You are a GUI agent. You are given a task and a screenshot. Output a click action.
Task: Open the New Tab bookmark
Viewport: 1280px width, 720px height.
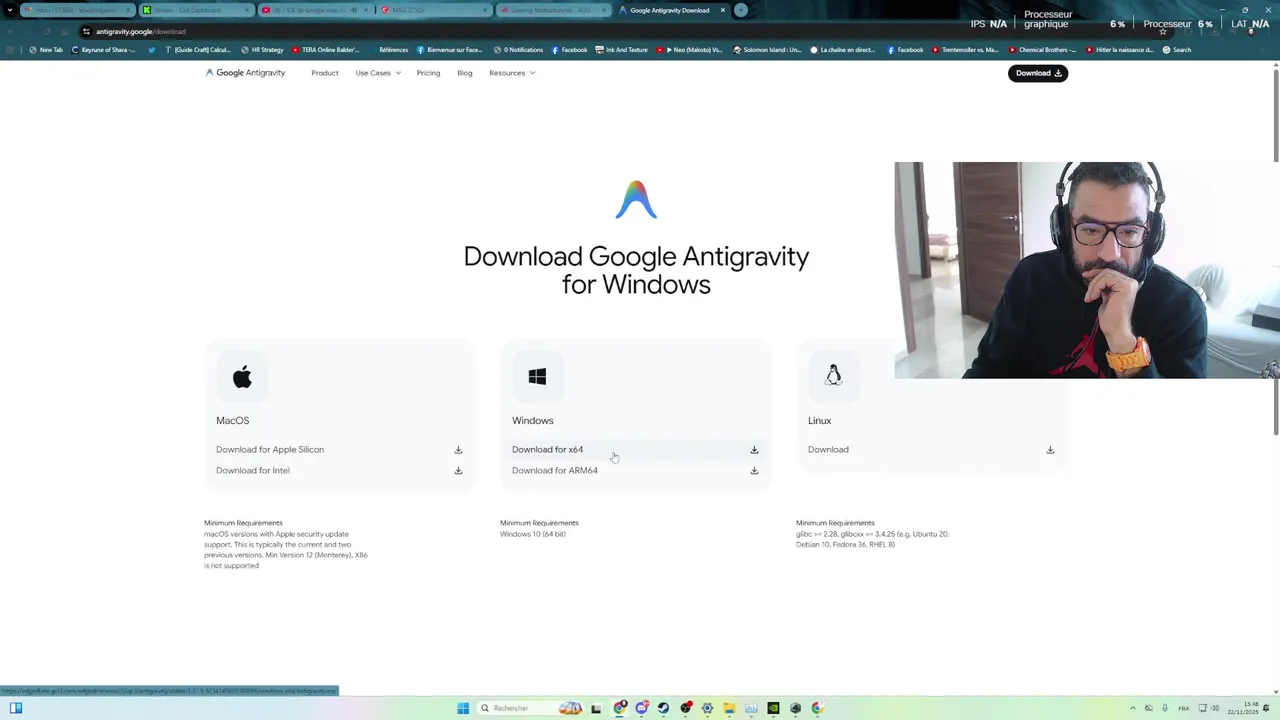coord(46,50)
